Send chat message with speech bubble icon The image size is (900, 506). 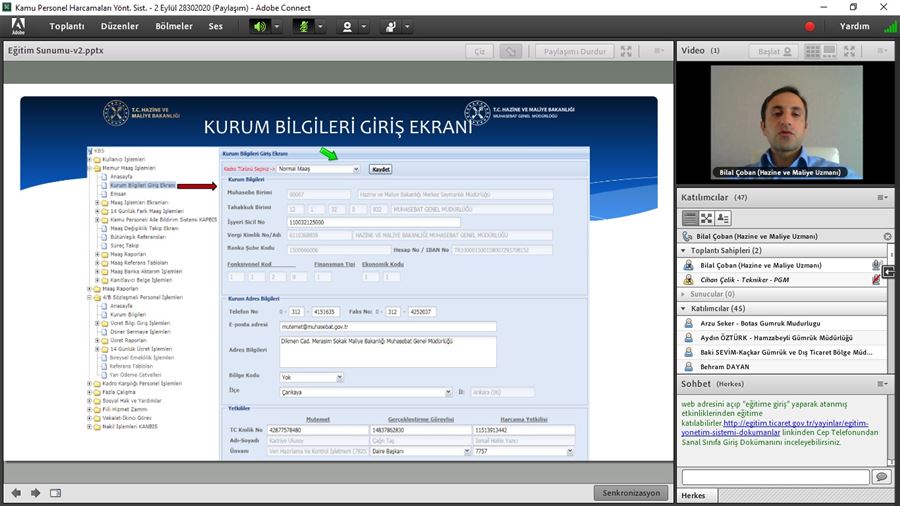(881, 477)
